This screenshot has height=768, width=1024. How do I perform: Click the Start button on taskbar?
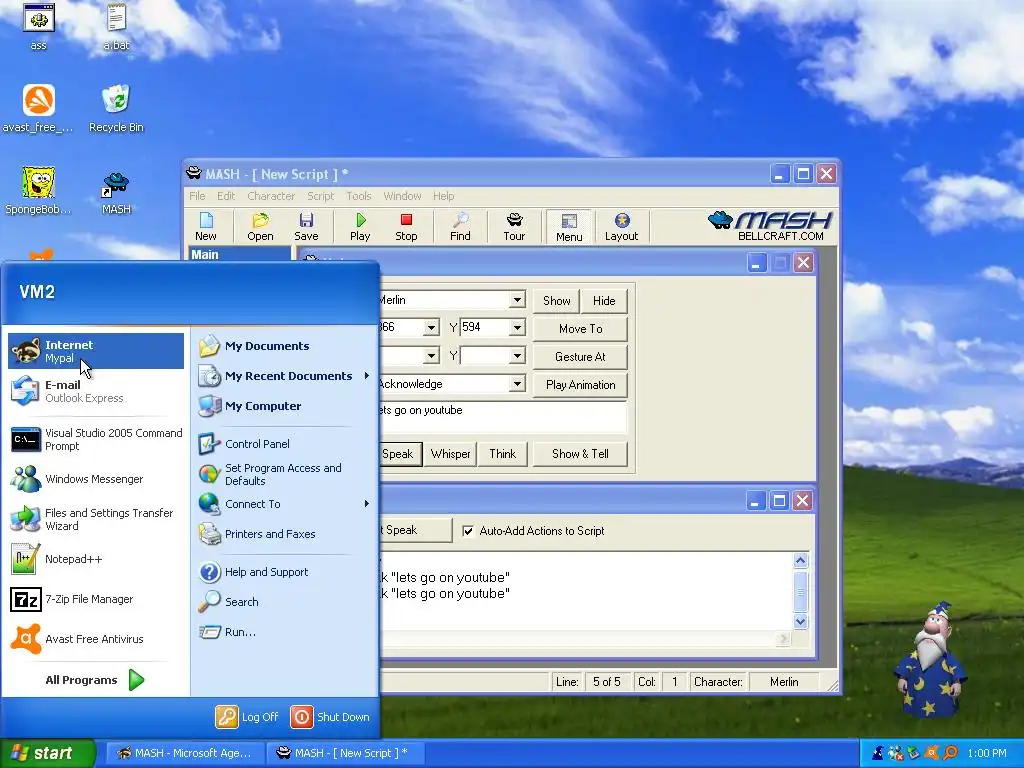(x=48, y=753)
